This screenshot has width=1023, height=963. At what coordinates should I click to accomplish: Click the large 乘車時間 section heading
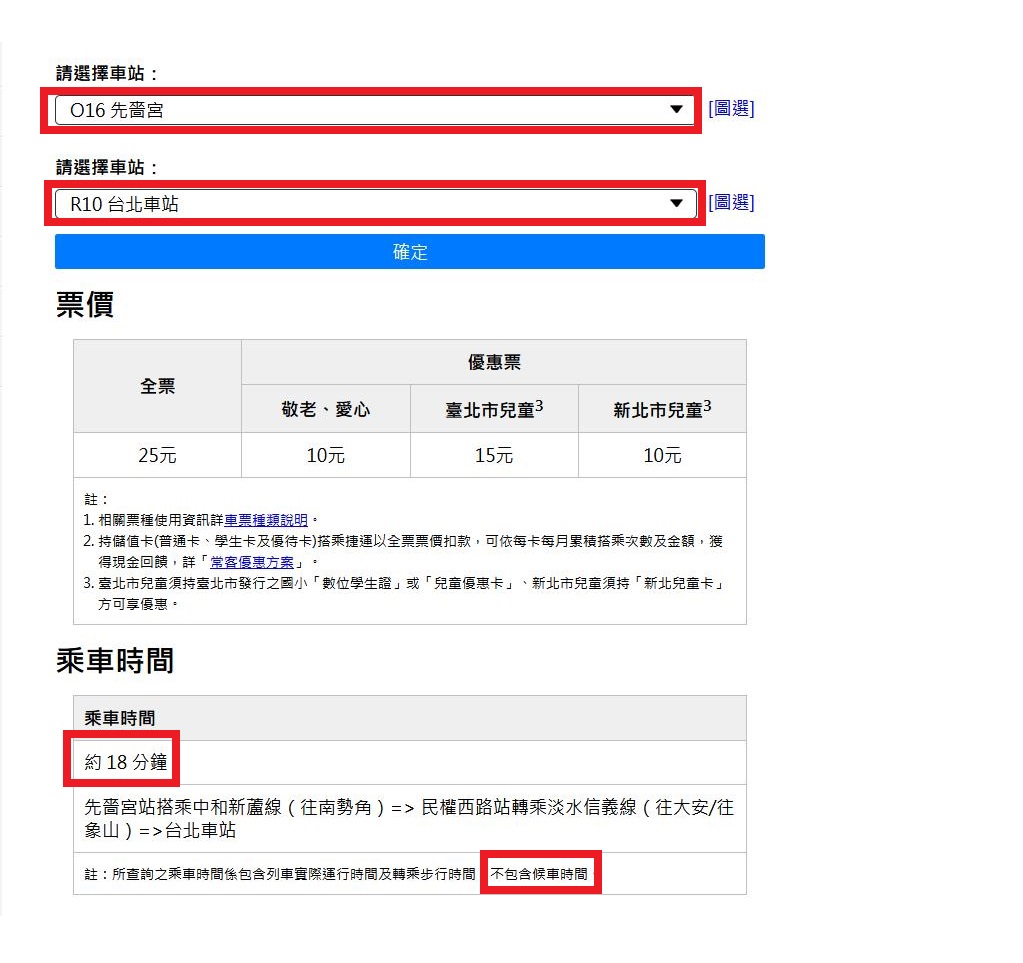(115, 660)
